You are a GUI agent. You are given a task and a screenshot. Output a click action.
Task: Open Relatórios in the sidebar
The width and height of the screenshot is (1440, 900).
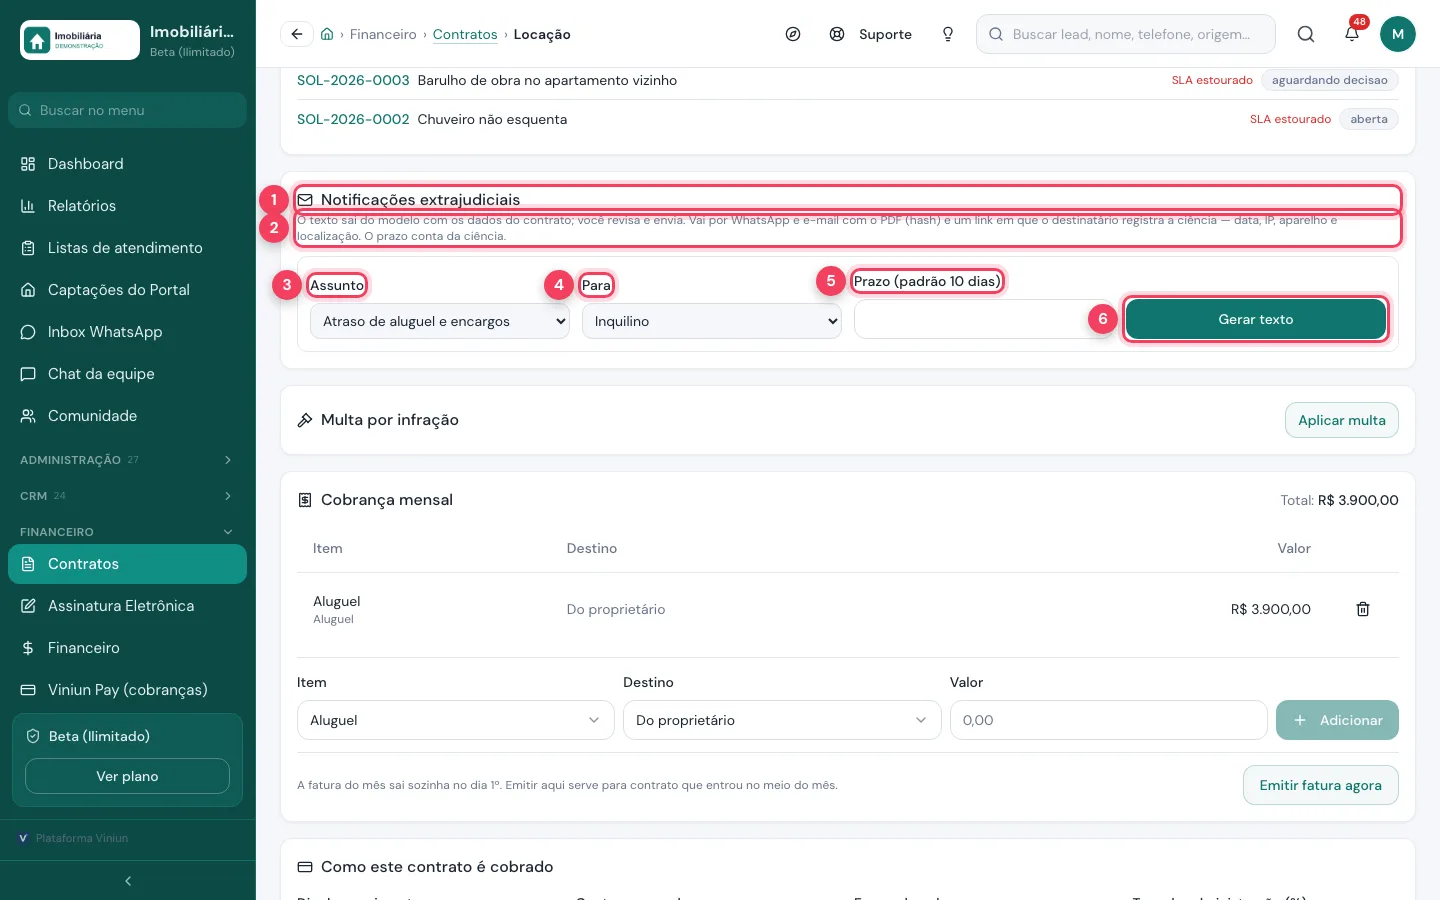coord(127,206)
